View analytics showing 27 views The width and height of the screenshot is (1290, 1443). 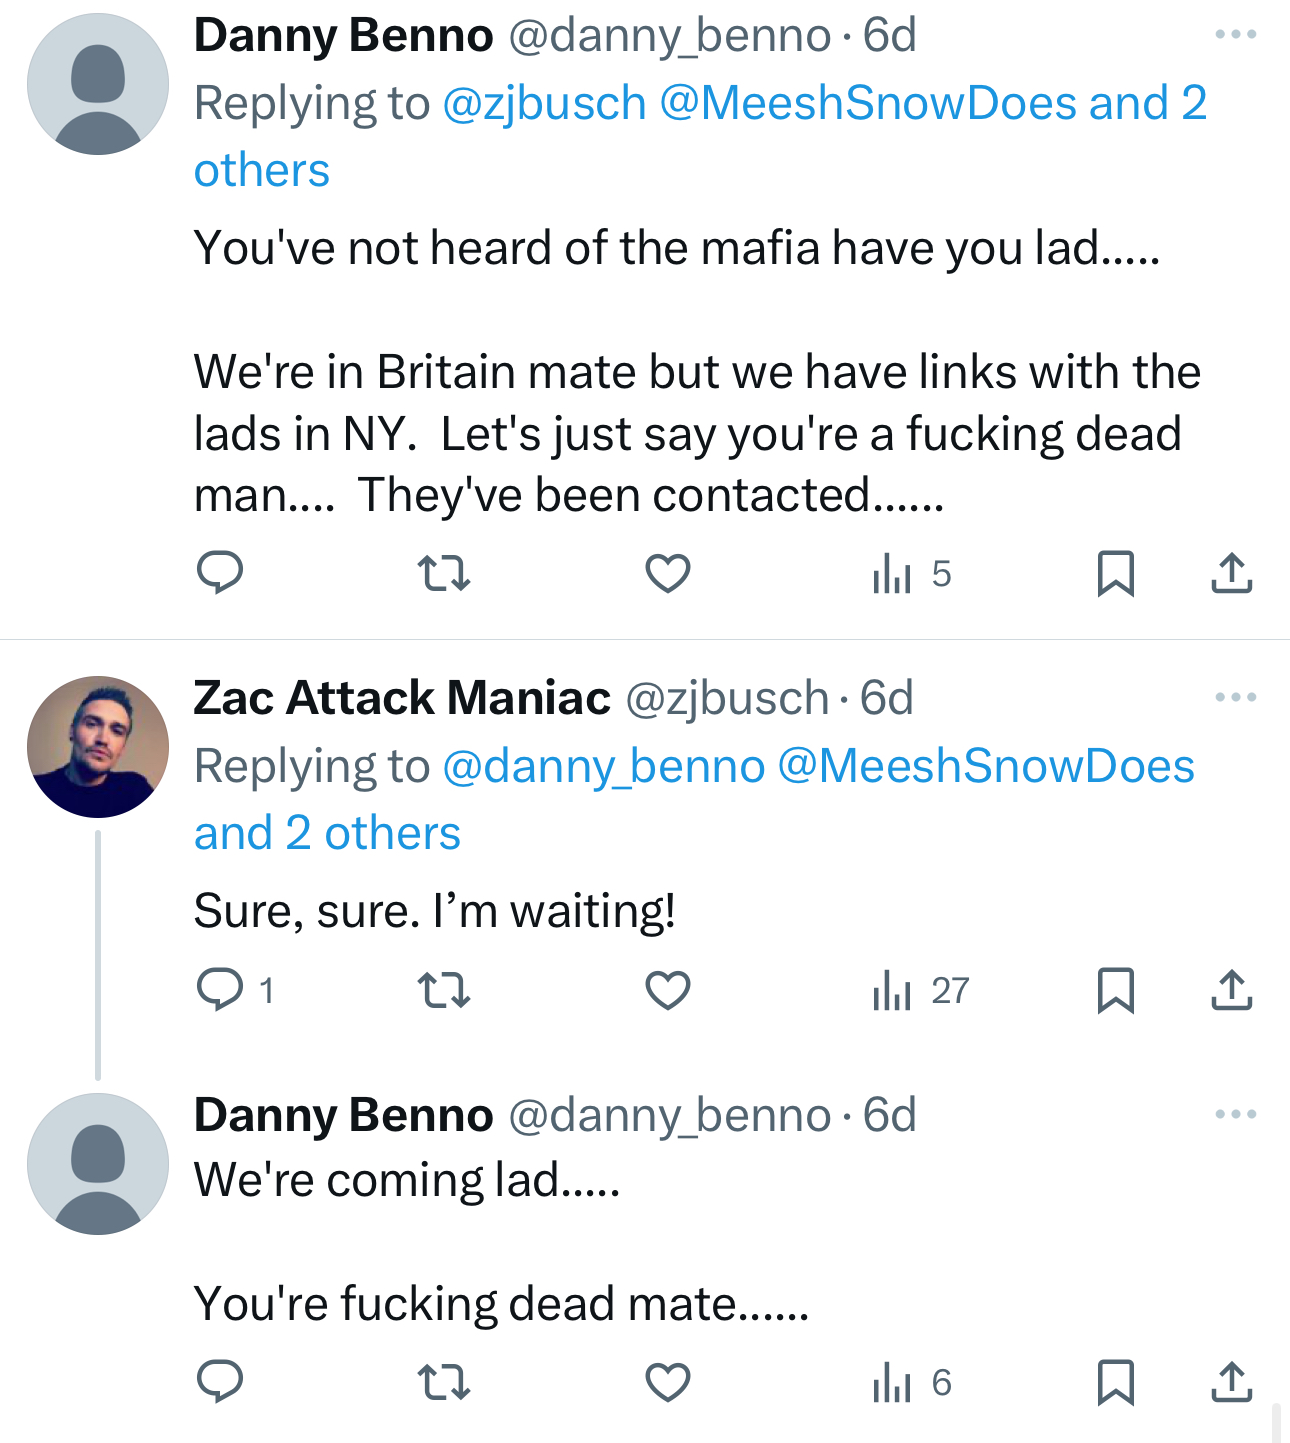click(920, 990)
